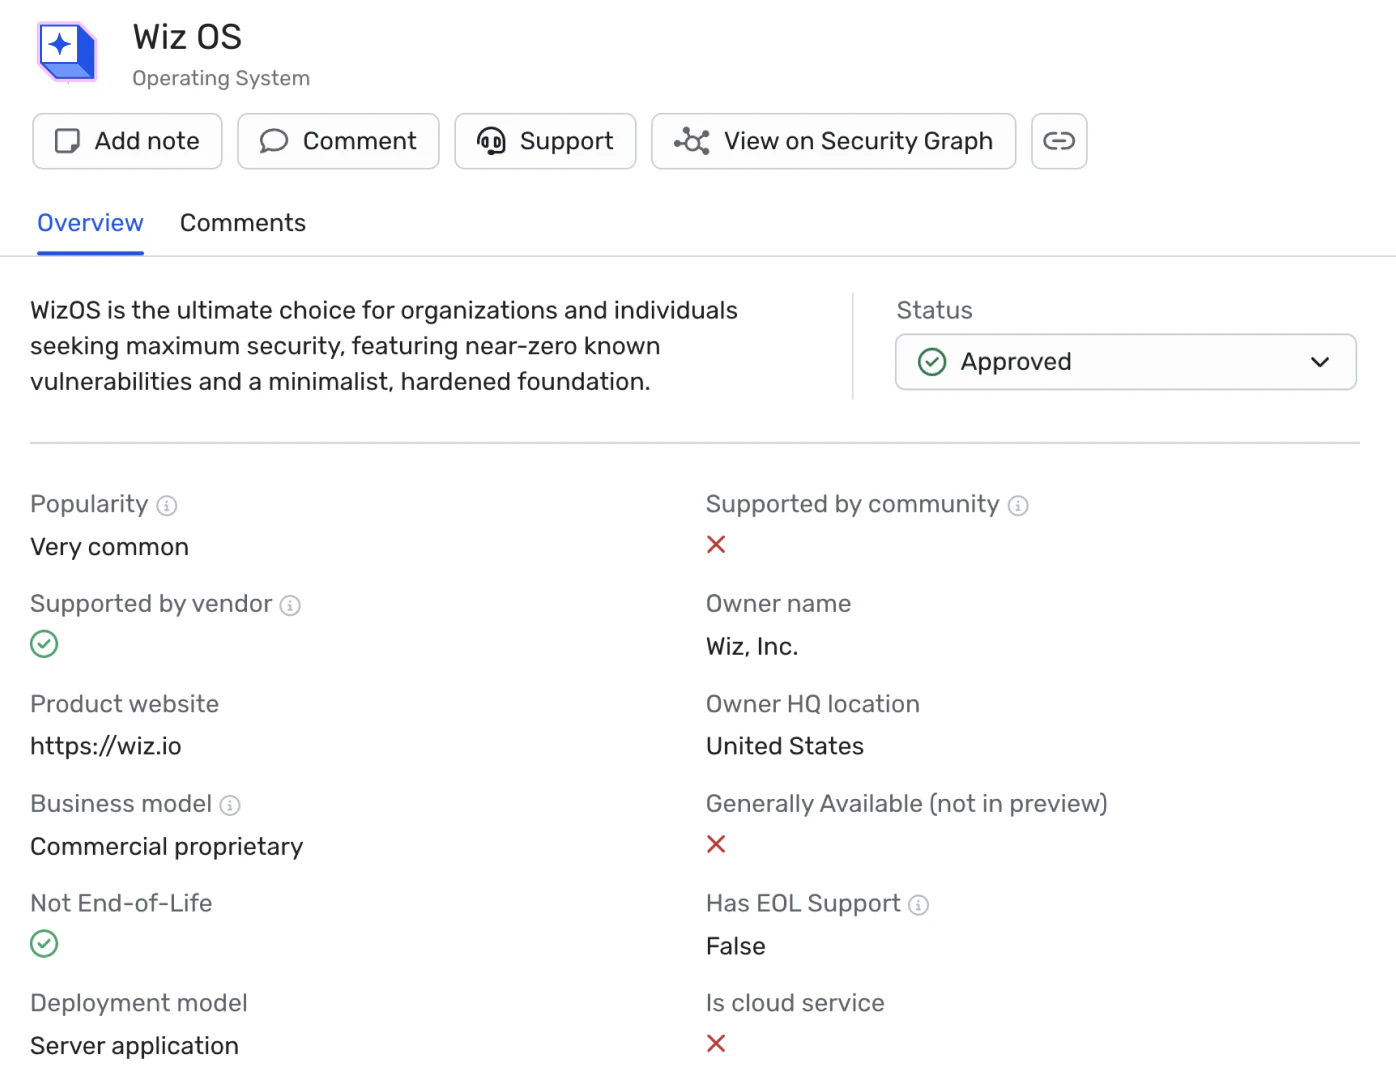Click the 'Status' field label
1396x1080 pixels.
pyautogui.click(x=934, y=310)
